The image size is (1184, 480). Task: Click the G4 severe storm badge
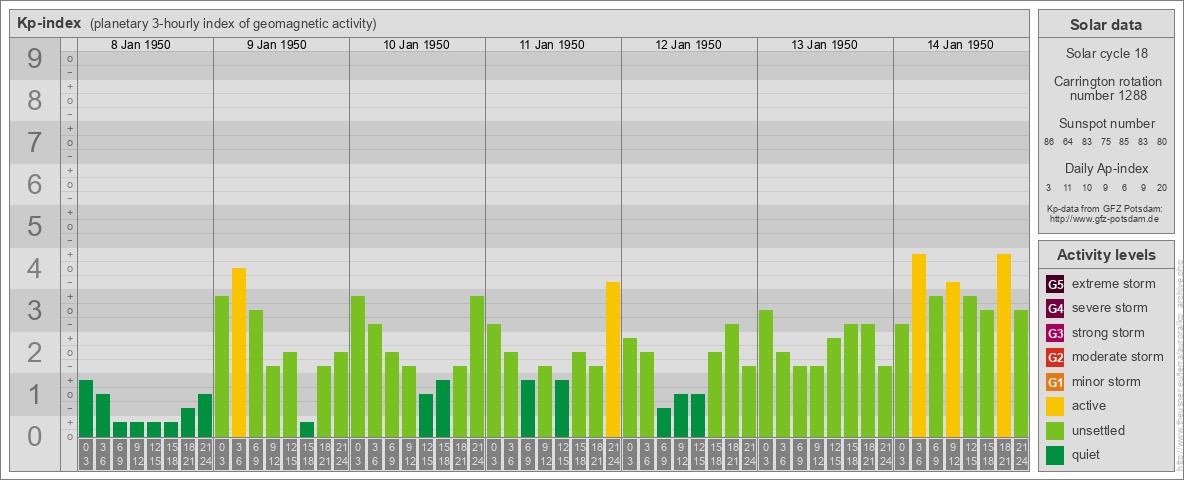[x=1055, y=308]
